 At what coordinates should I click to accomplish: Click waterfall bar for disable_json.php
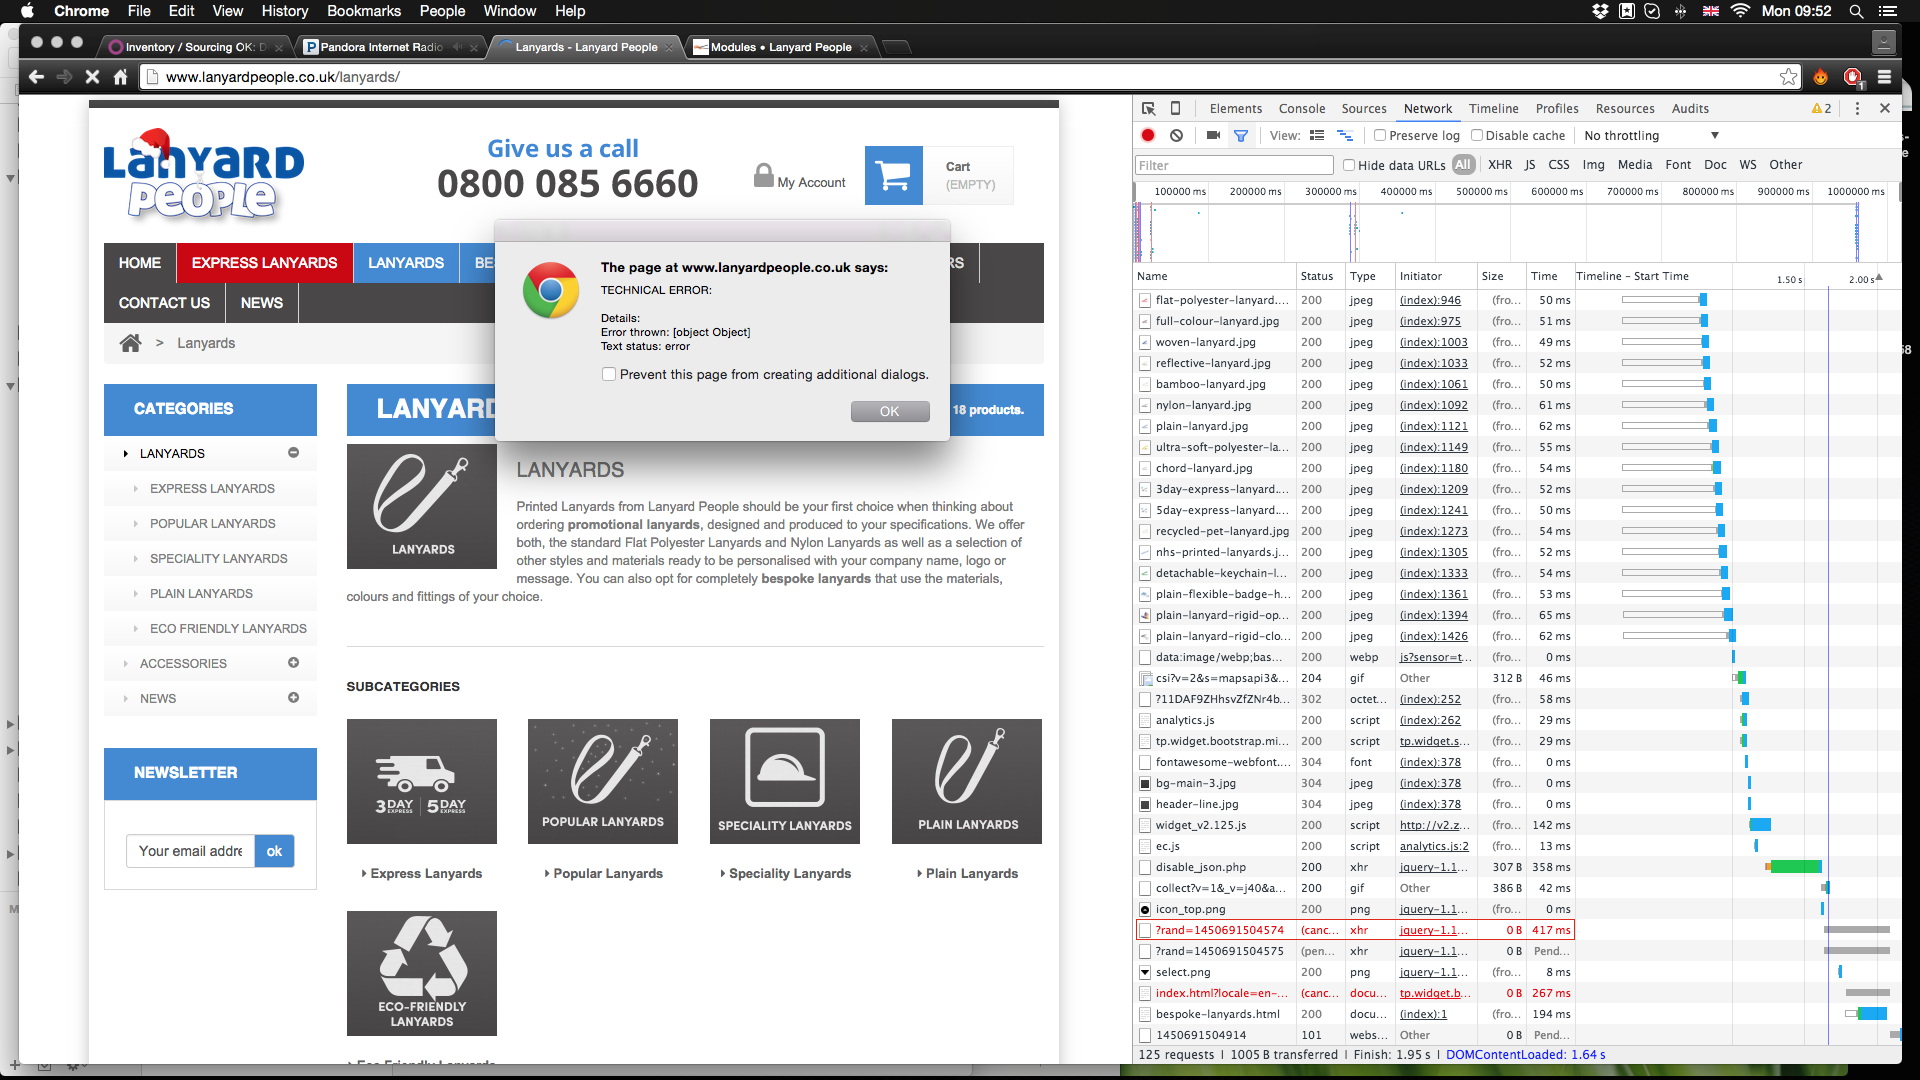pos(1794,867)
